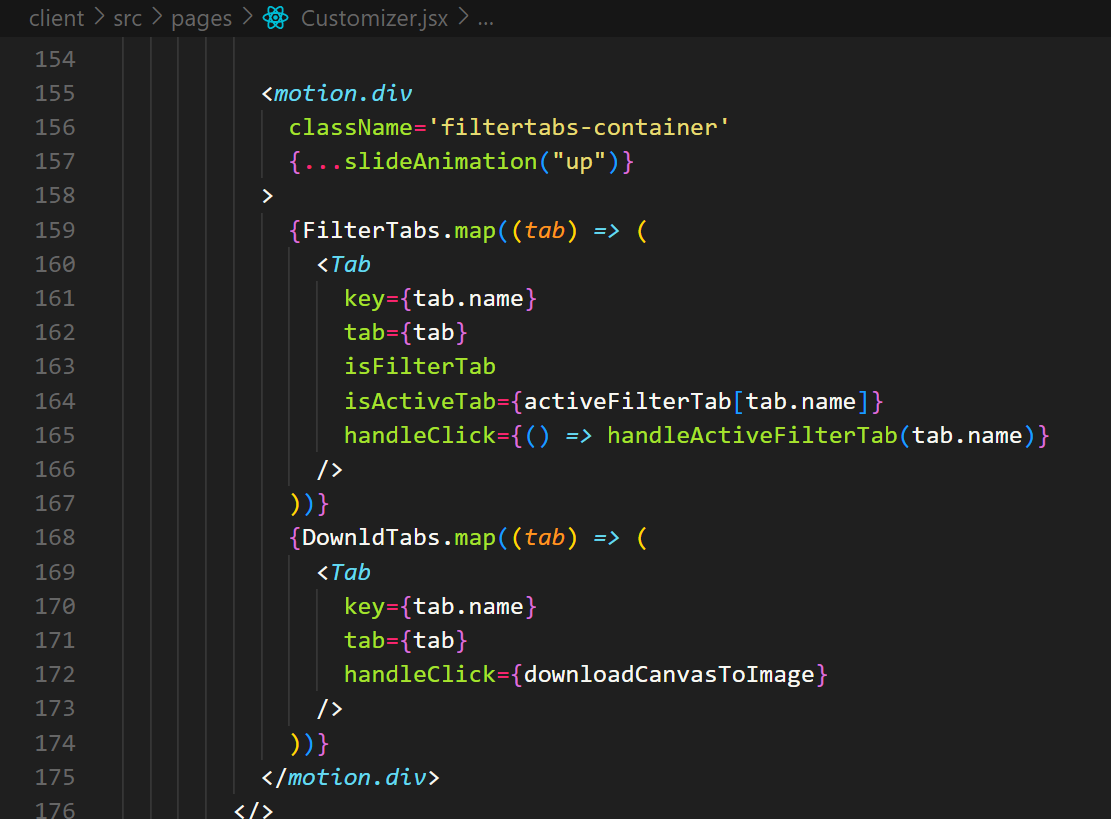Click the chevron separator after src

pos(155,18)
